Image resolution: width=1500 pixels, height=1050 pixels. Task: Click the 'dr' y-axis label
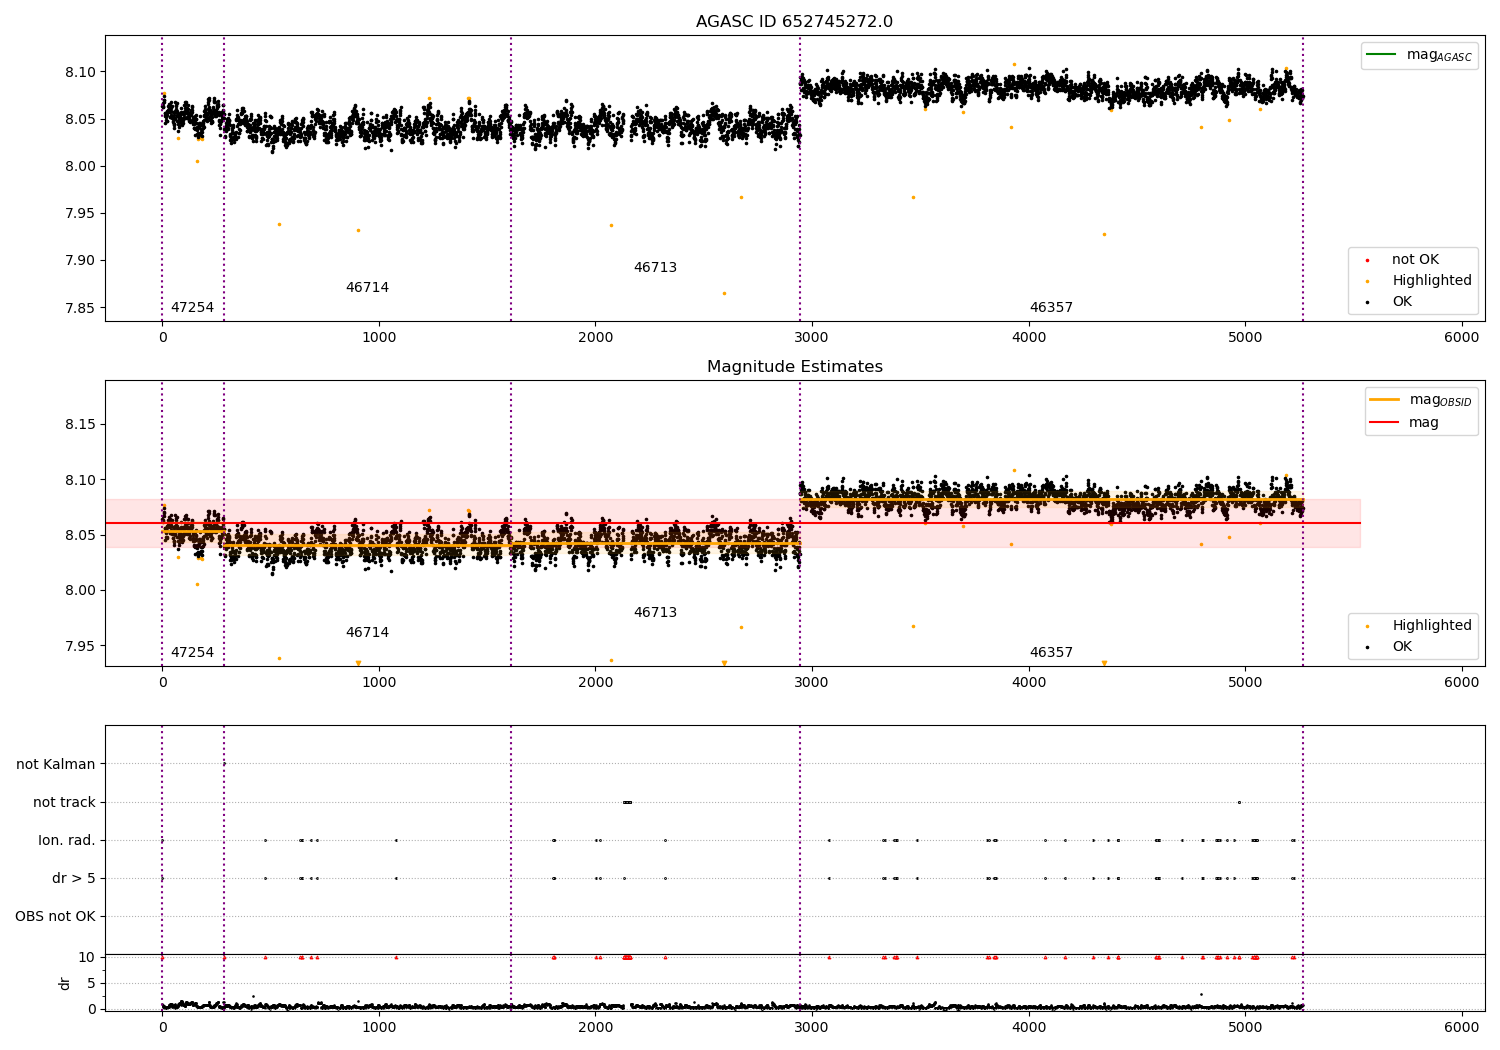[x=65, y=983]
